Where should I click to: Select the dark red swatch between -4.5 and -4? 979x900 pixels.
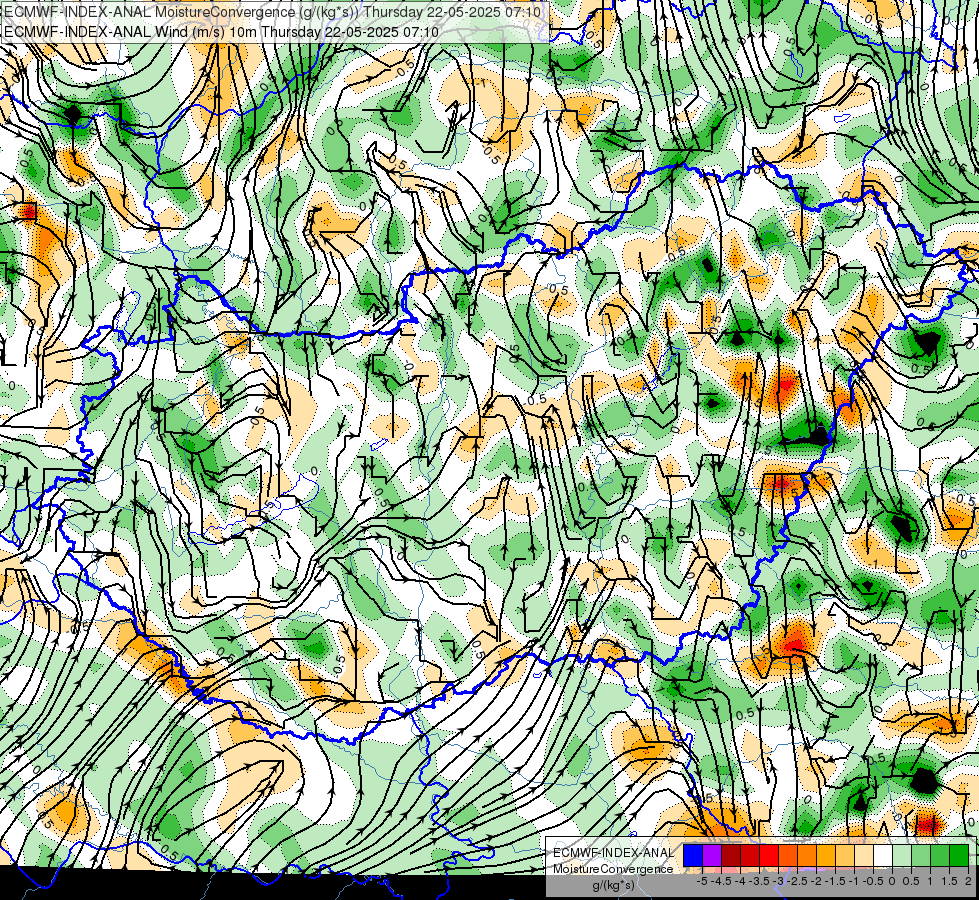click(x=731, y=855)
